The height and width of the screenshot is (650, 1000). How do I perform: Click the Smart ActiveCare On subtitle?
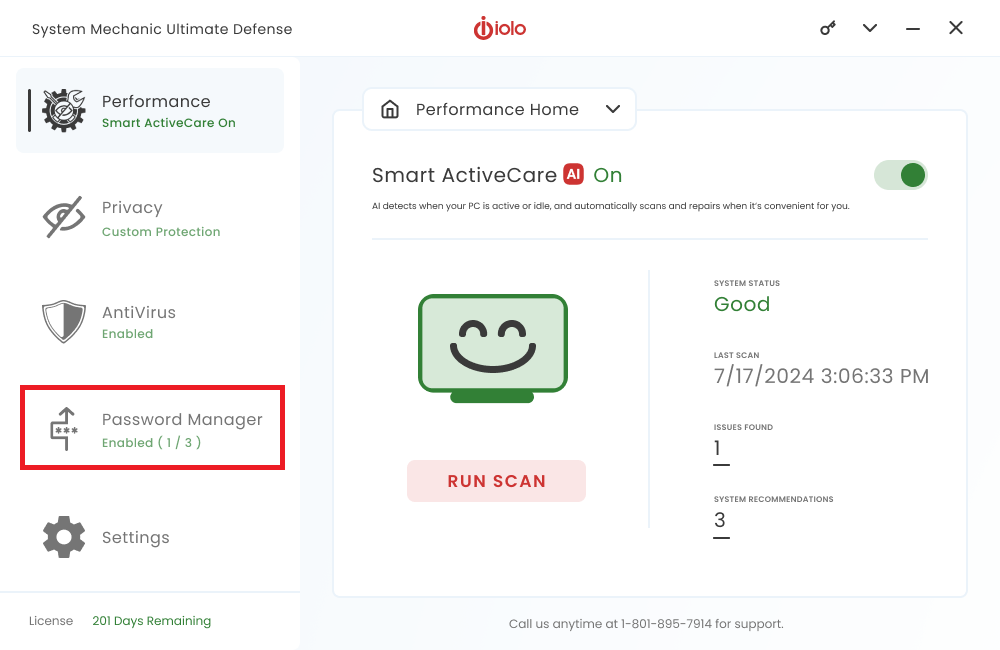click(169, 123)
